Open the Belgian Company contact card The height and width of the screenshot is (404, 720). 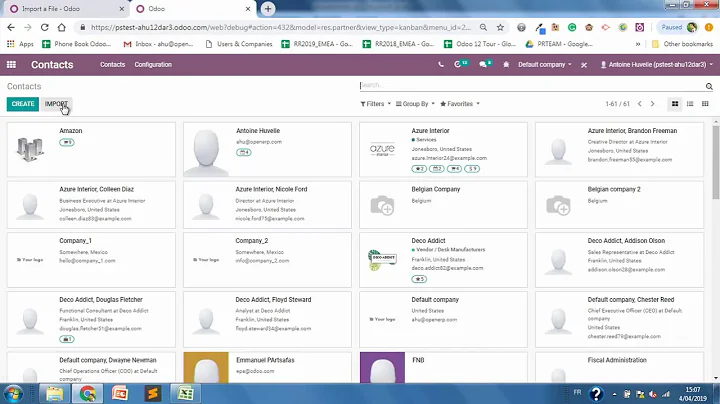click(x=443, y=204)
